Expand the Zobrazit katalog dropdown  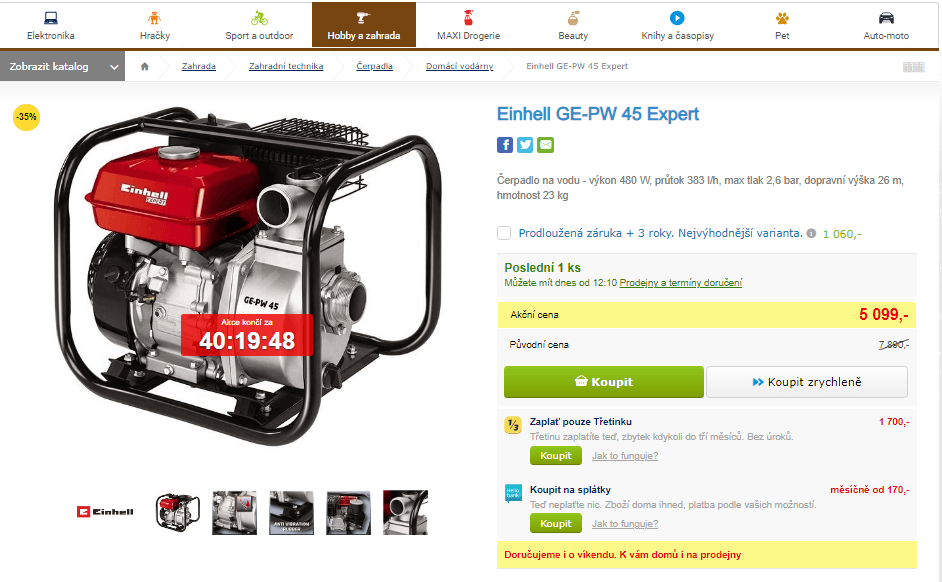pyautogui.click(x=62, y=66)
